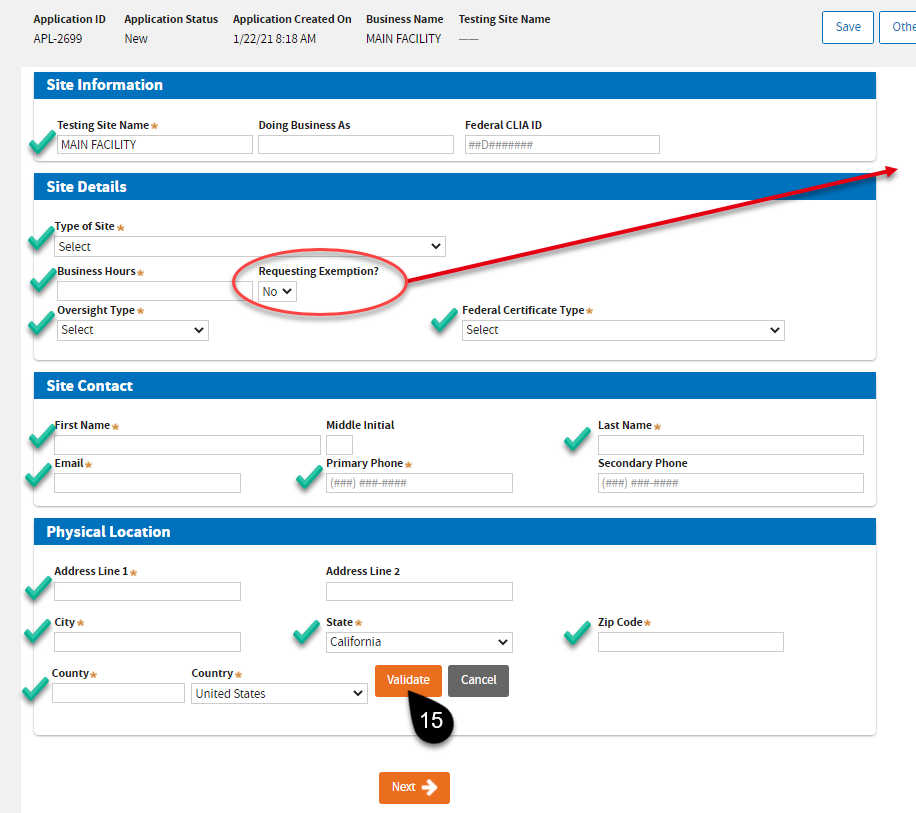Open the Type of Site dropdown
Viewport: 916px width, 813px height.
(250, 246)
